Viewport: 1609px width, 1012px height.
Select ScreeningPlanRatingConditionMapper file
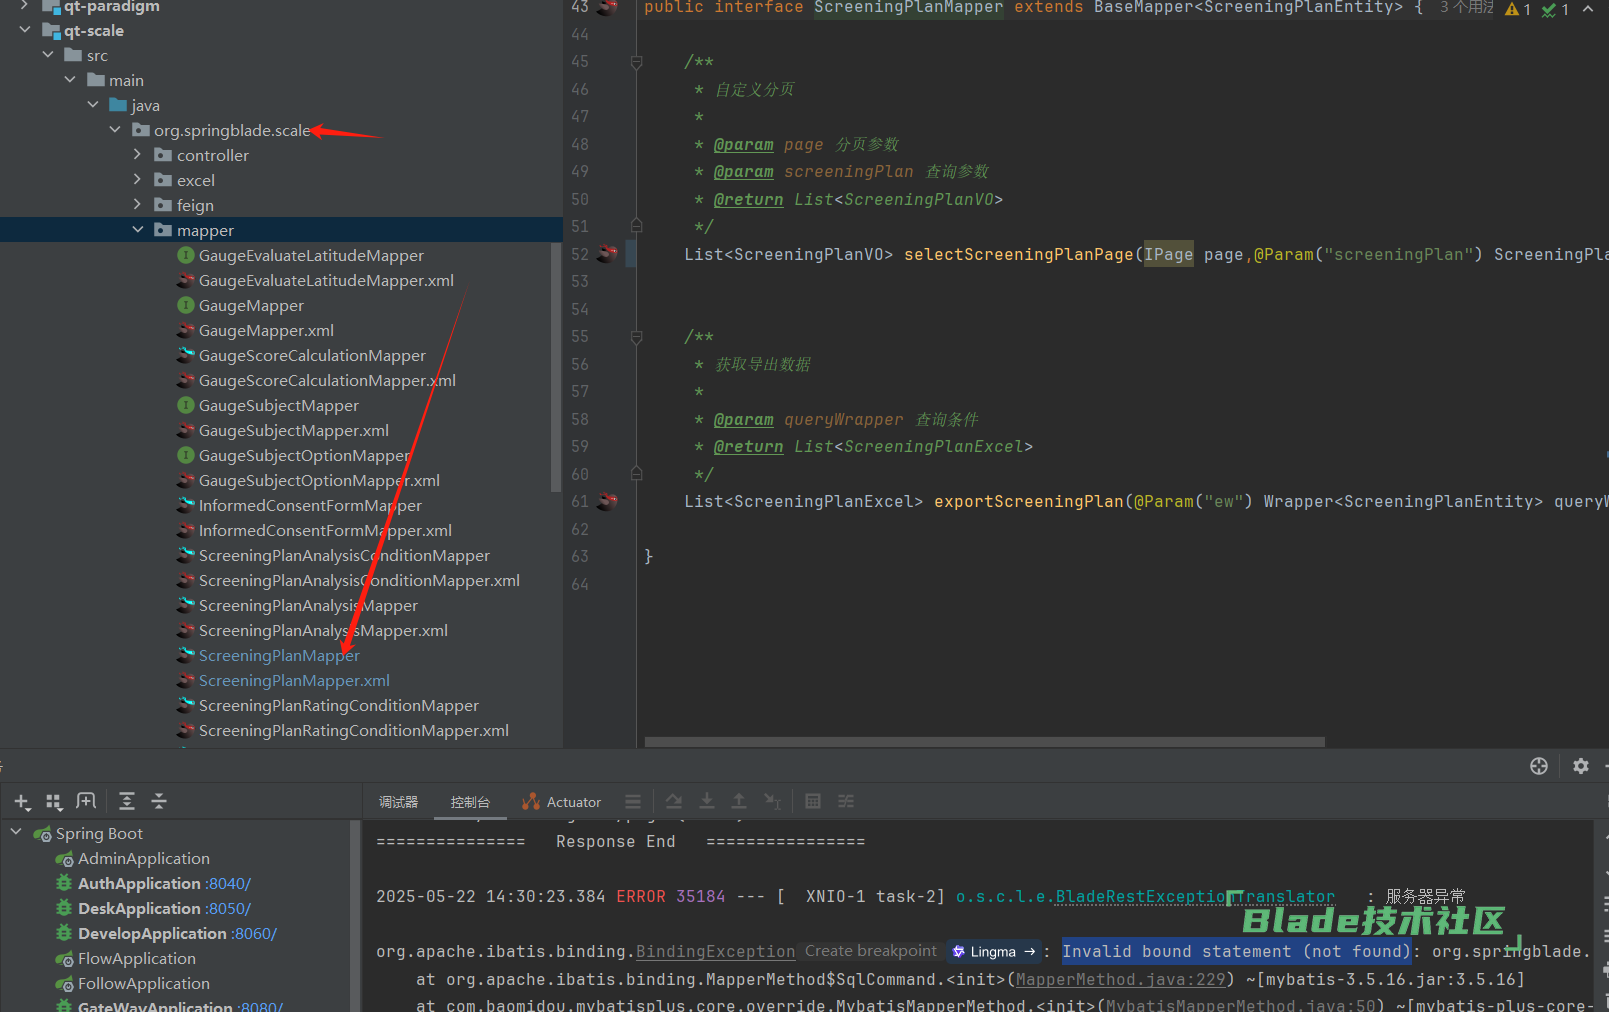pyautogui.click(x=339, y=705)
